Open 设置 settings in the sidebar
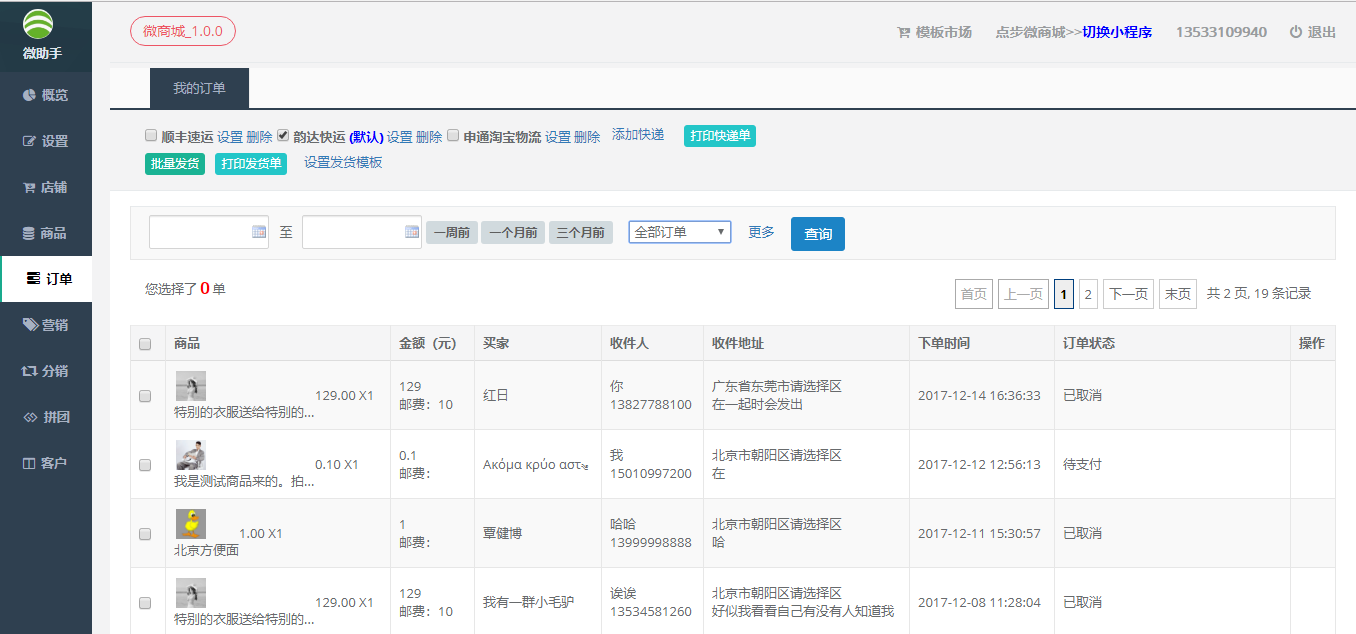This screenshot has height=634, width=1356. pos(46,141)
